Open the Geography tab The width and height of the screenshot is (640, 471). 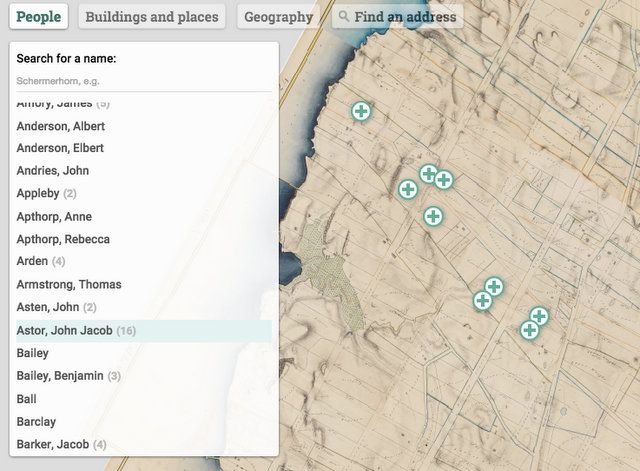[278, 17]
